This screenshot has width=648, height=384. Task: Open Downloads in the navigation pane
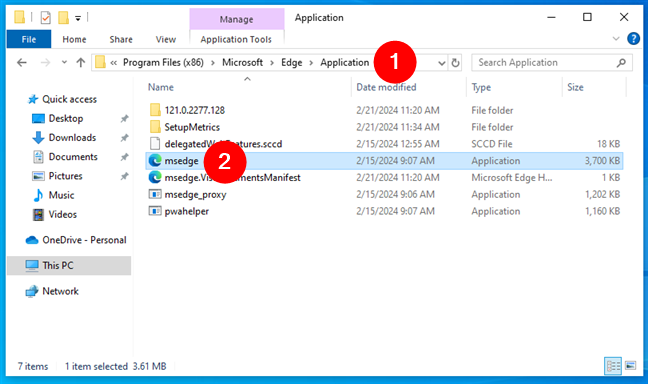click(x=72, y=138)
